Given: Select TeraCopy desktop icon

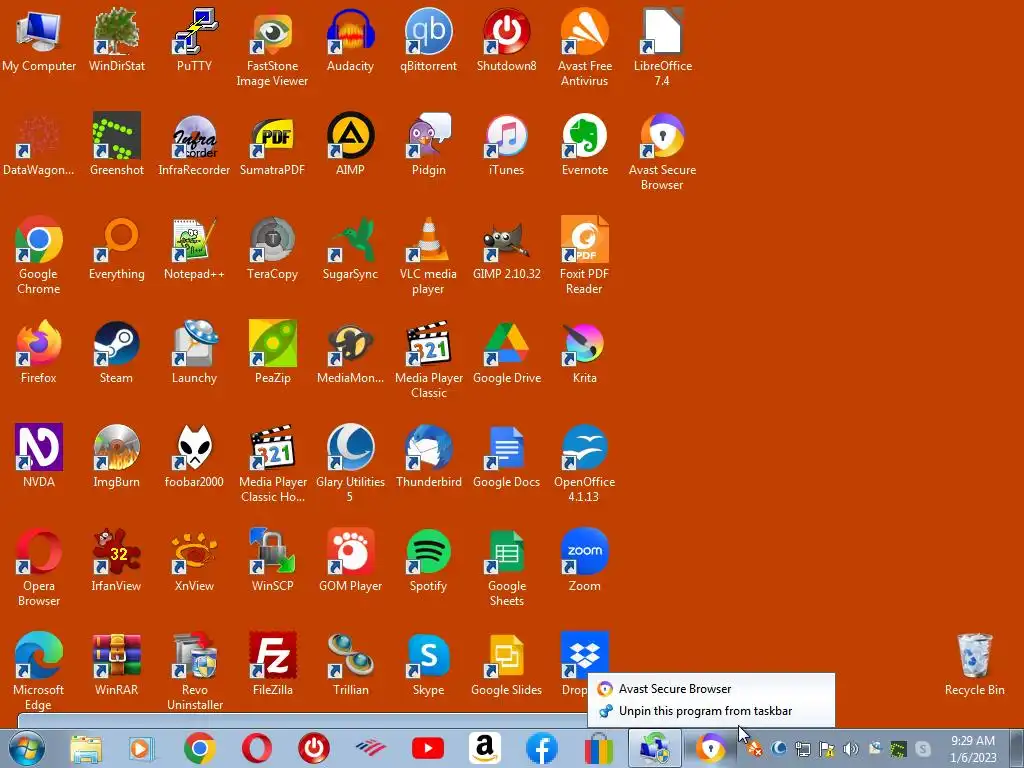Looking at the screenshot, I should 272,248.
